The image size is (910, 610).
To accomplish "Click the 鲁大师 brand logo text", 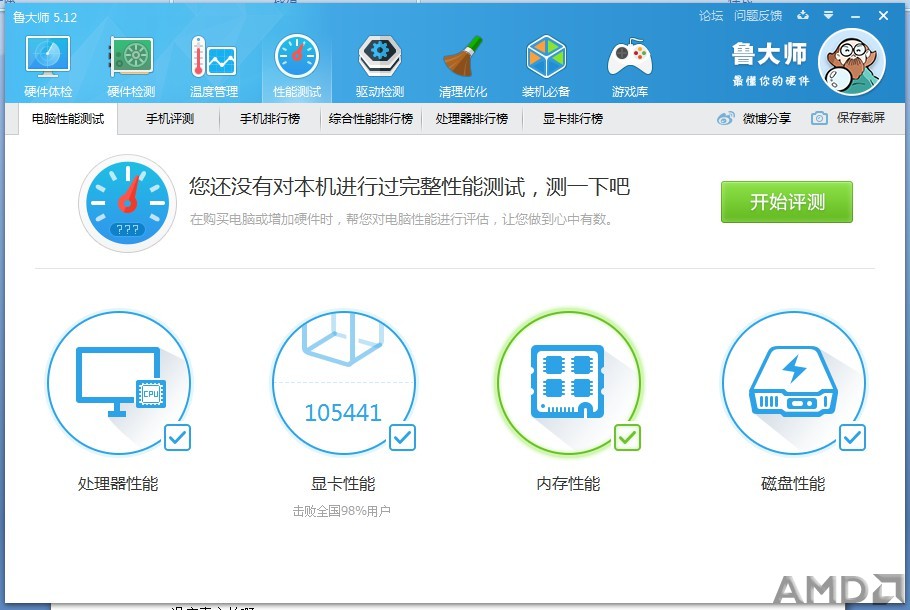I will 770,55.
